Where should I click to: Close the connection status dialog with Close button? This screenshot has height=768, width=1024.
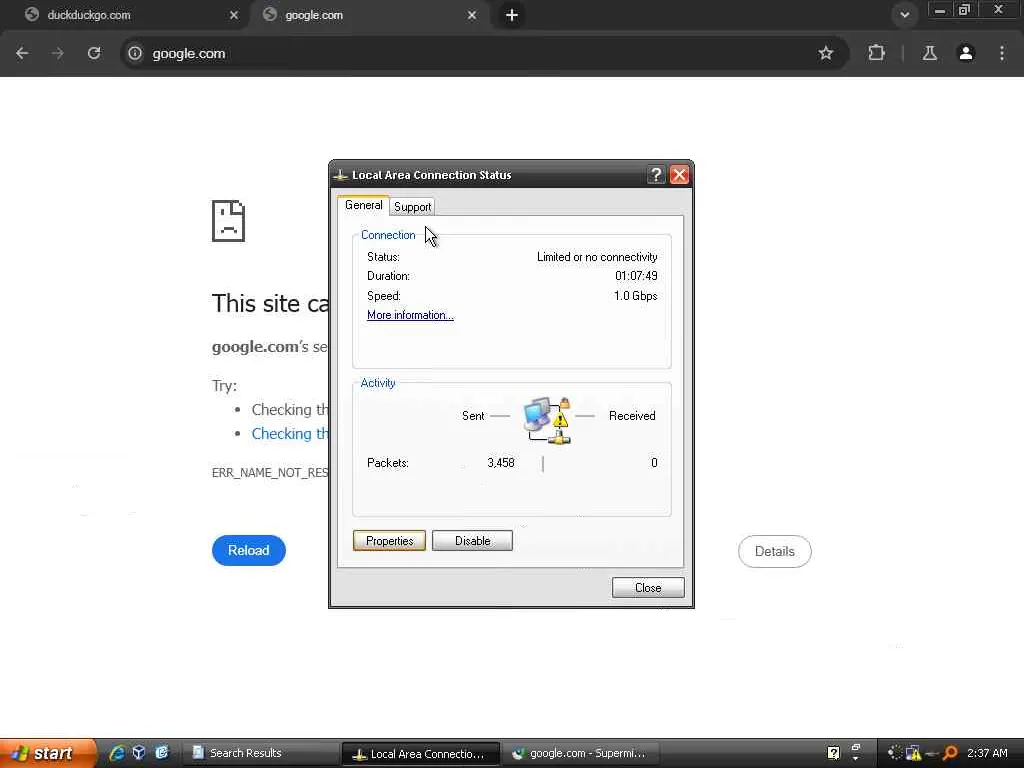[648, 588]
